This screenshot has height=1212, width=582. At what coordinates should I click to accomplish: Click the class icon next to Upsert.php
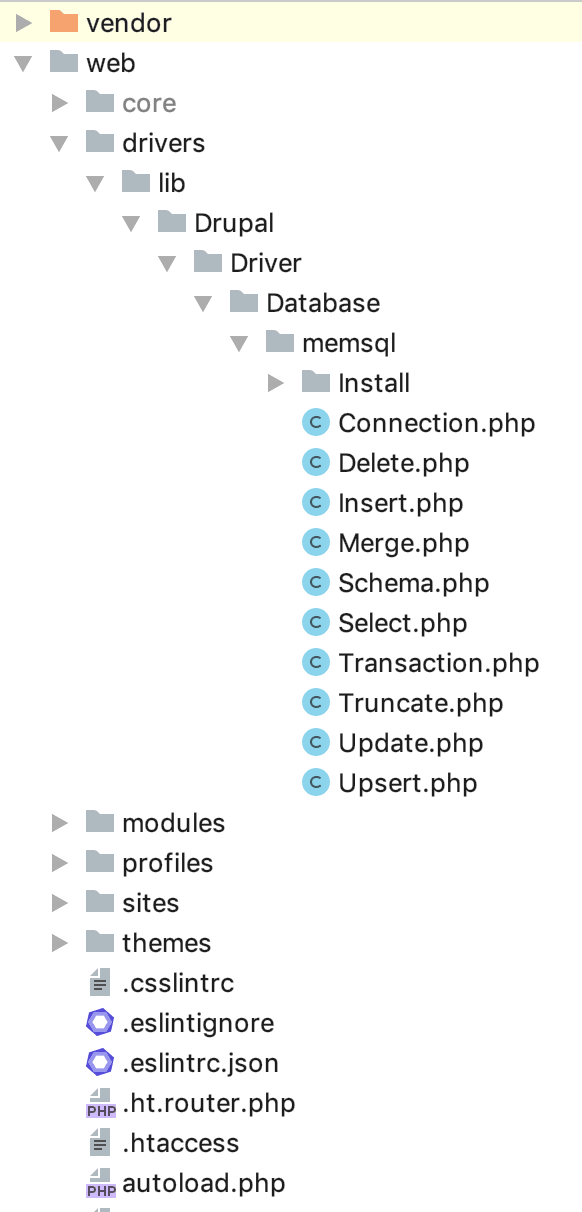[x=316, y=783]
